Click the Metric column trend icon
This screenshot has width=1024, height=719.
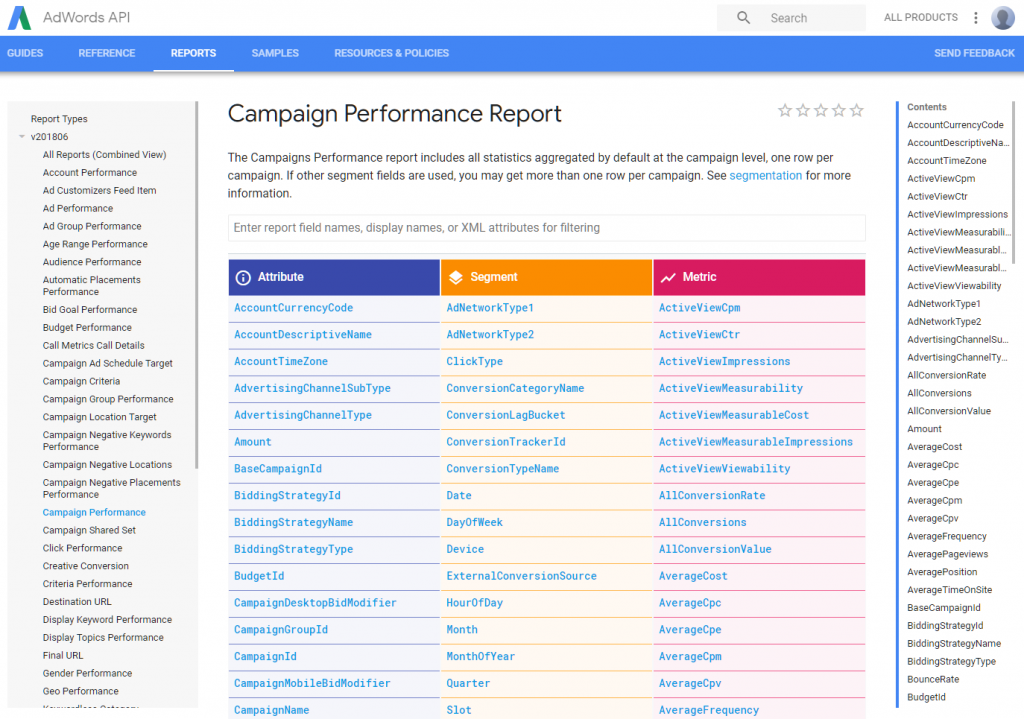[668, 278]
